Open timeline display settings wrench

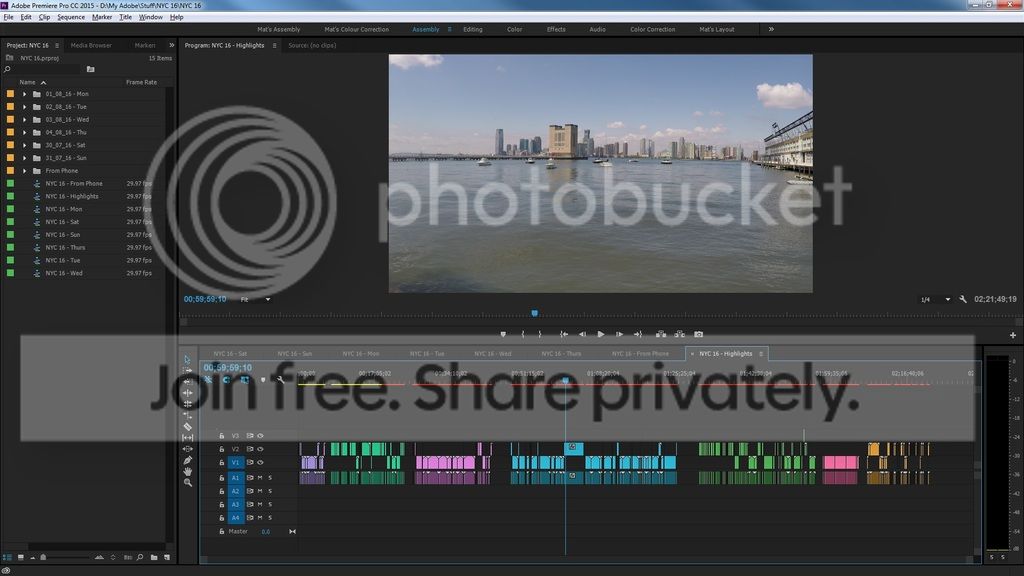[x=281, y=380]
